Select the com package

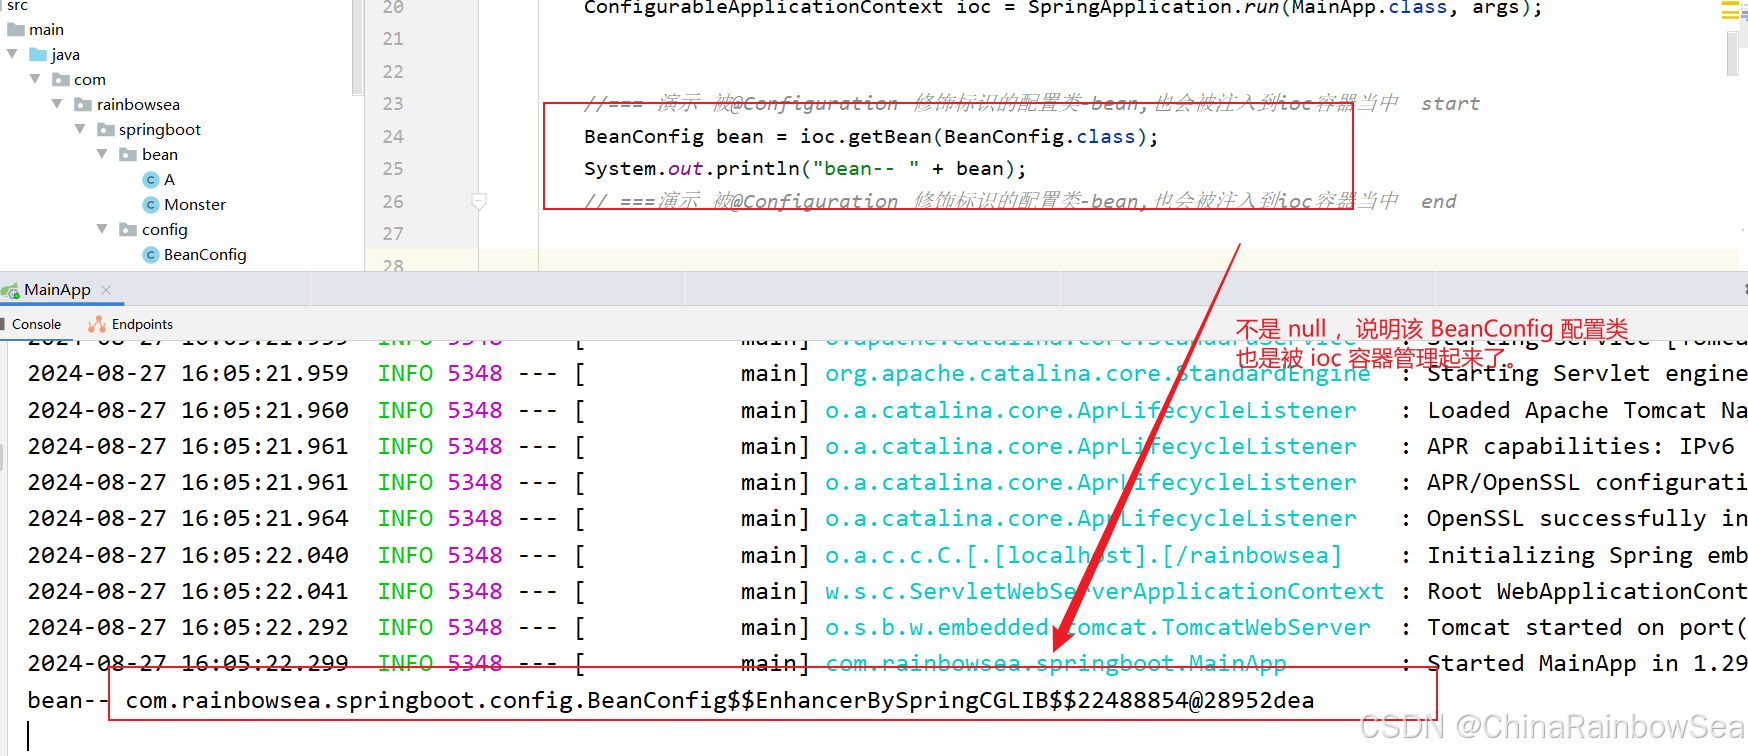coord(90,79)
